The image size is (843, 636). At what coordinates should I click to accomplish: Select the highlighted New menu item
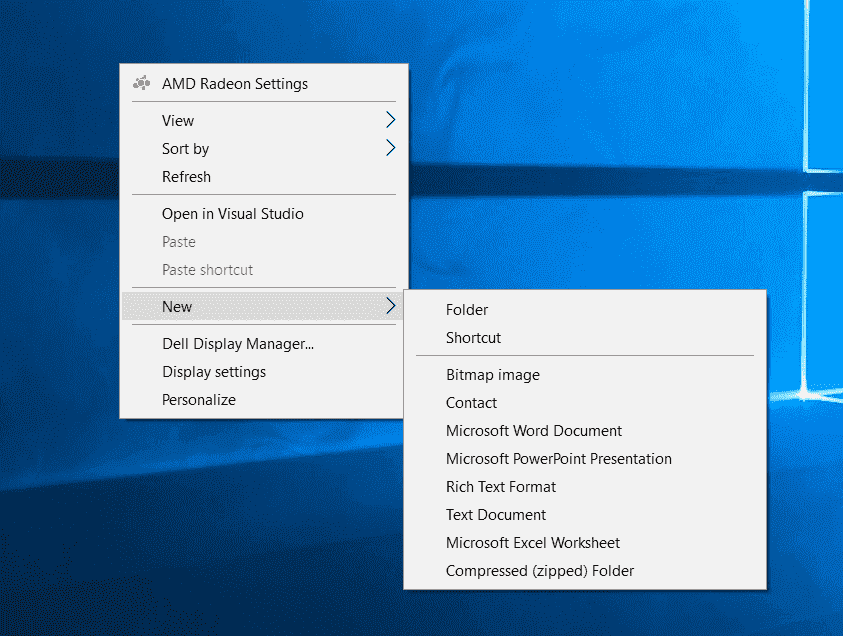tap(263, 306)
